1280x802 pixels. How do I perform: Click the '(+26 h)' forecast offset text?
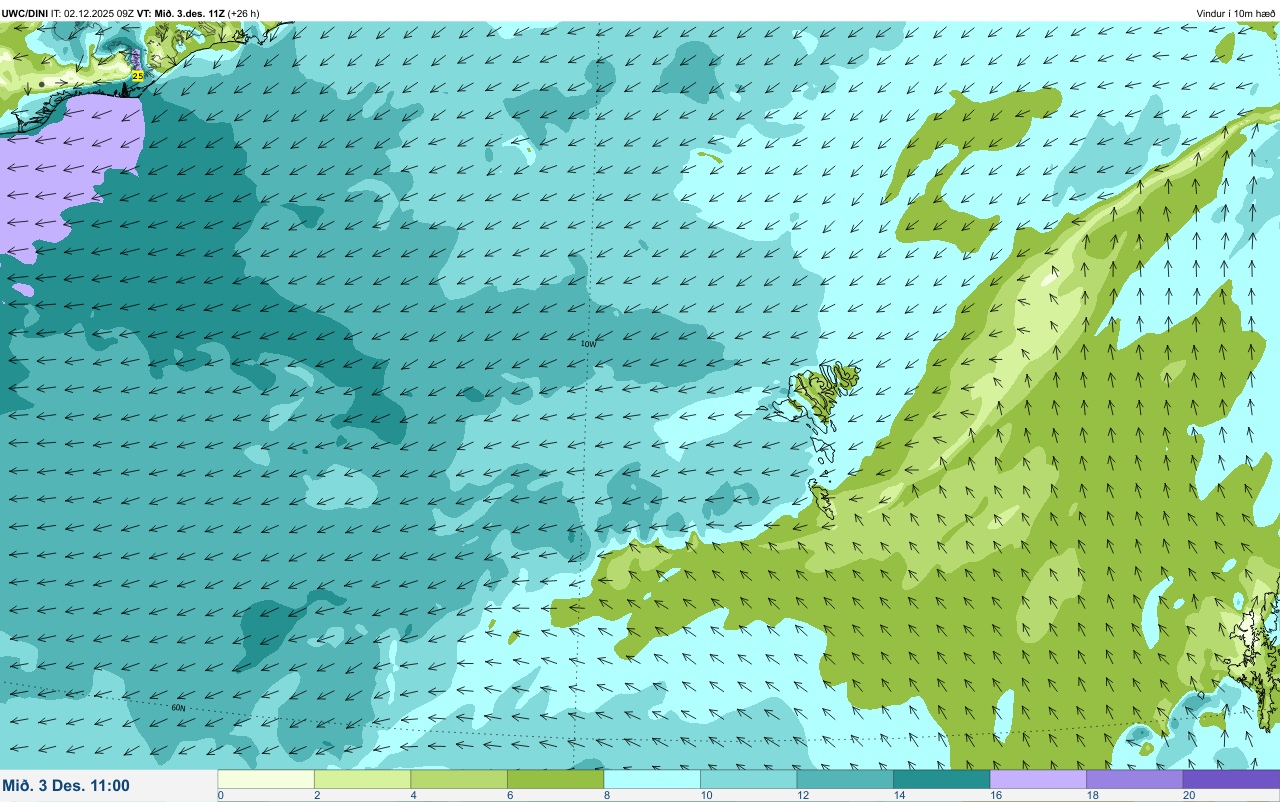tap(243, 13)
